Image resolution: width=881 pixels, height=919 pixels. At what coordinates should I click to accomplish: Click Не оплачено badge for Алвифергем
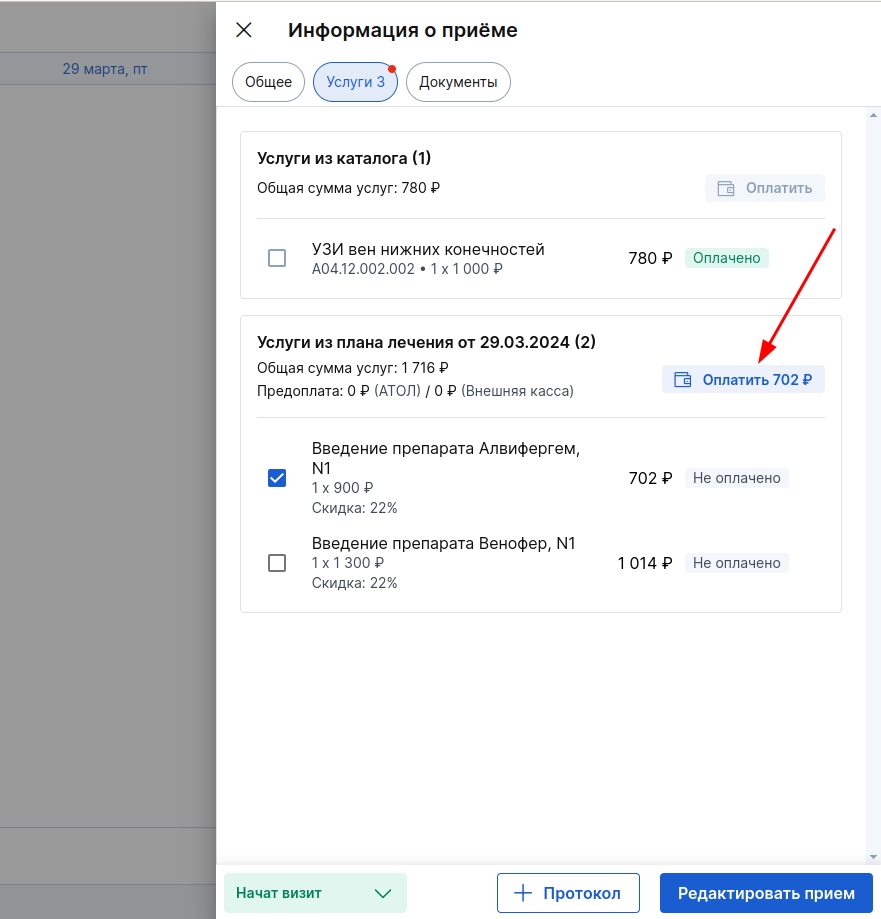click(x=736, y=478)
